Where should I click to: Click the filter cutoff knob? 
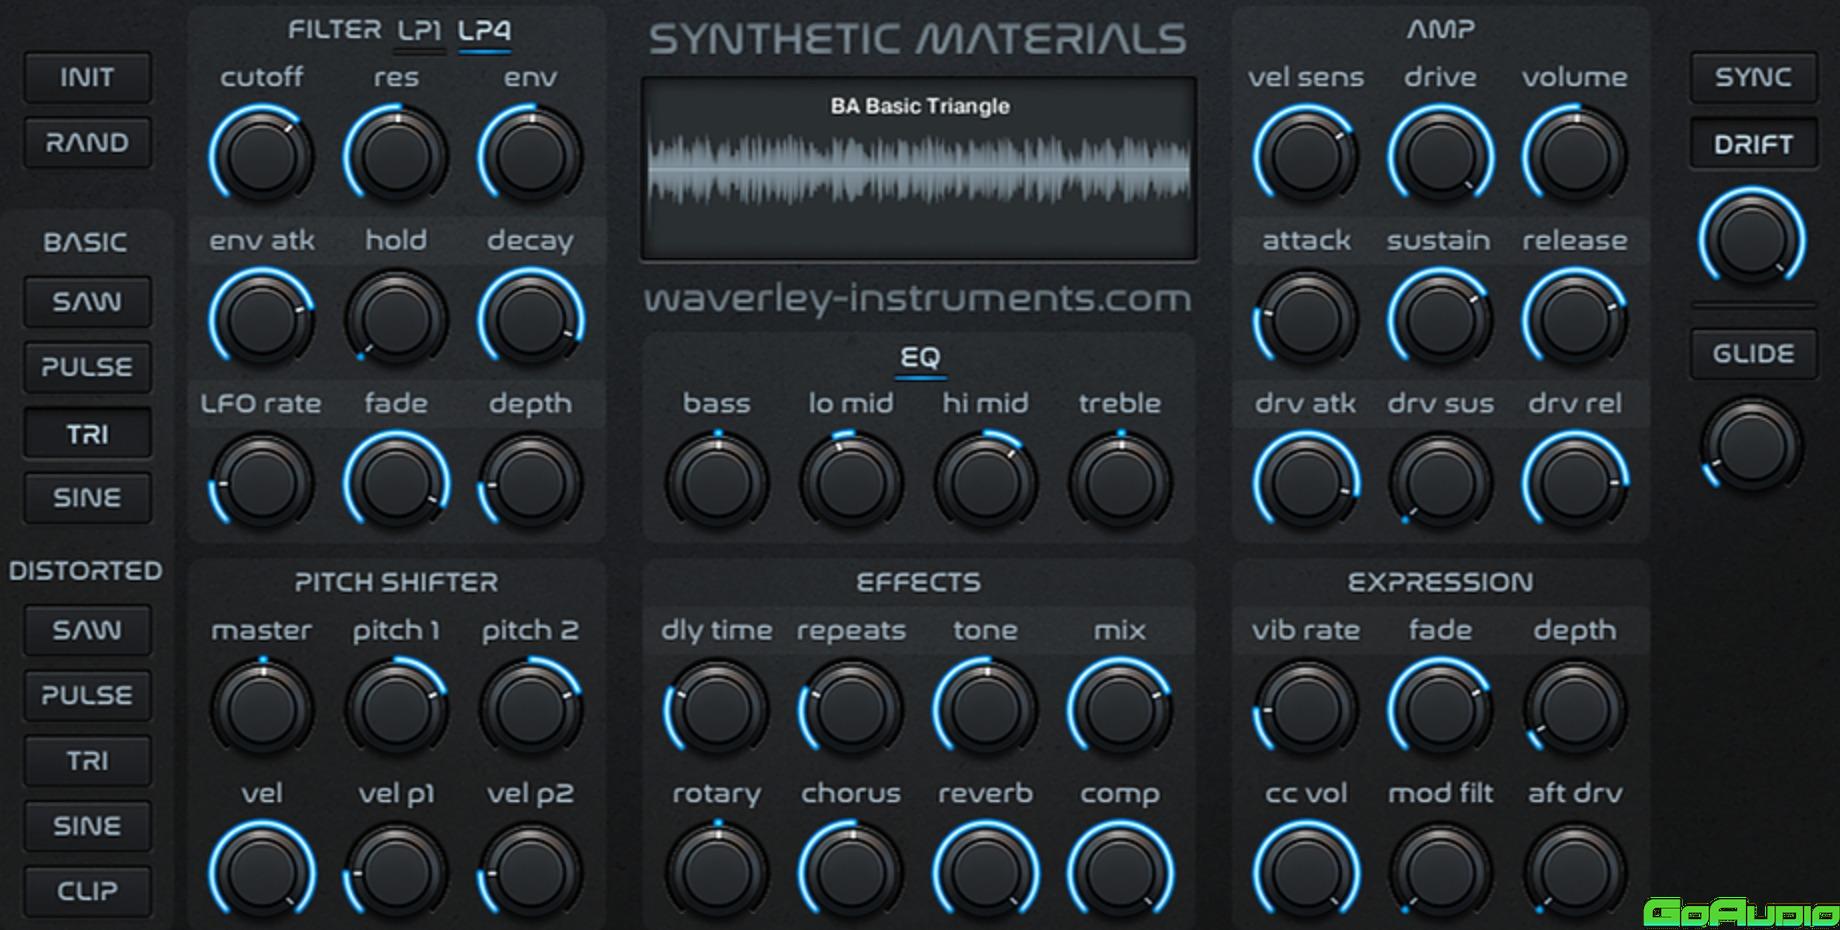(x=261, y=156)
